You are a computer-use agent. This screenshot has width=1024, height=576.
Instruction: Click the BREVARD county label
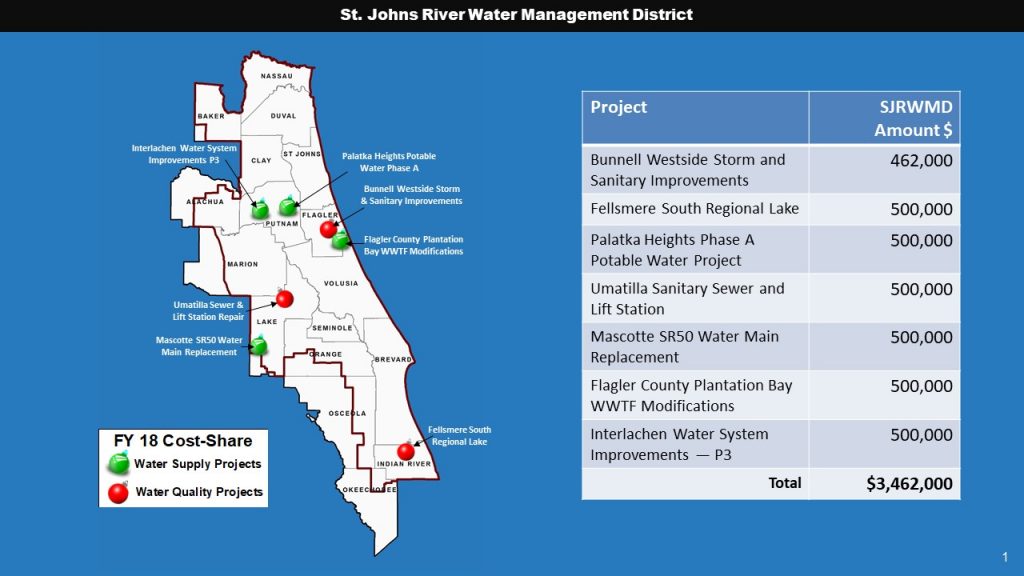tap(393, 359)
